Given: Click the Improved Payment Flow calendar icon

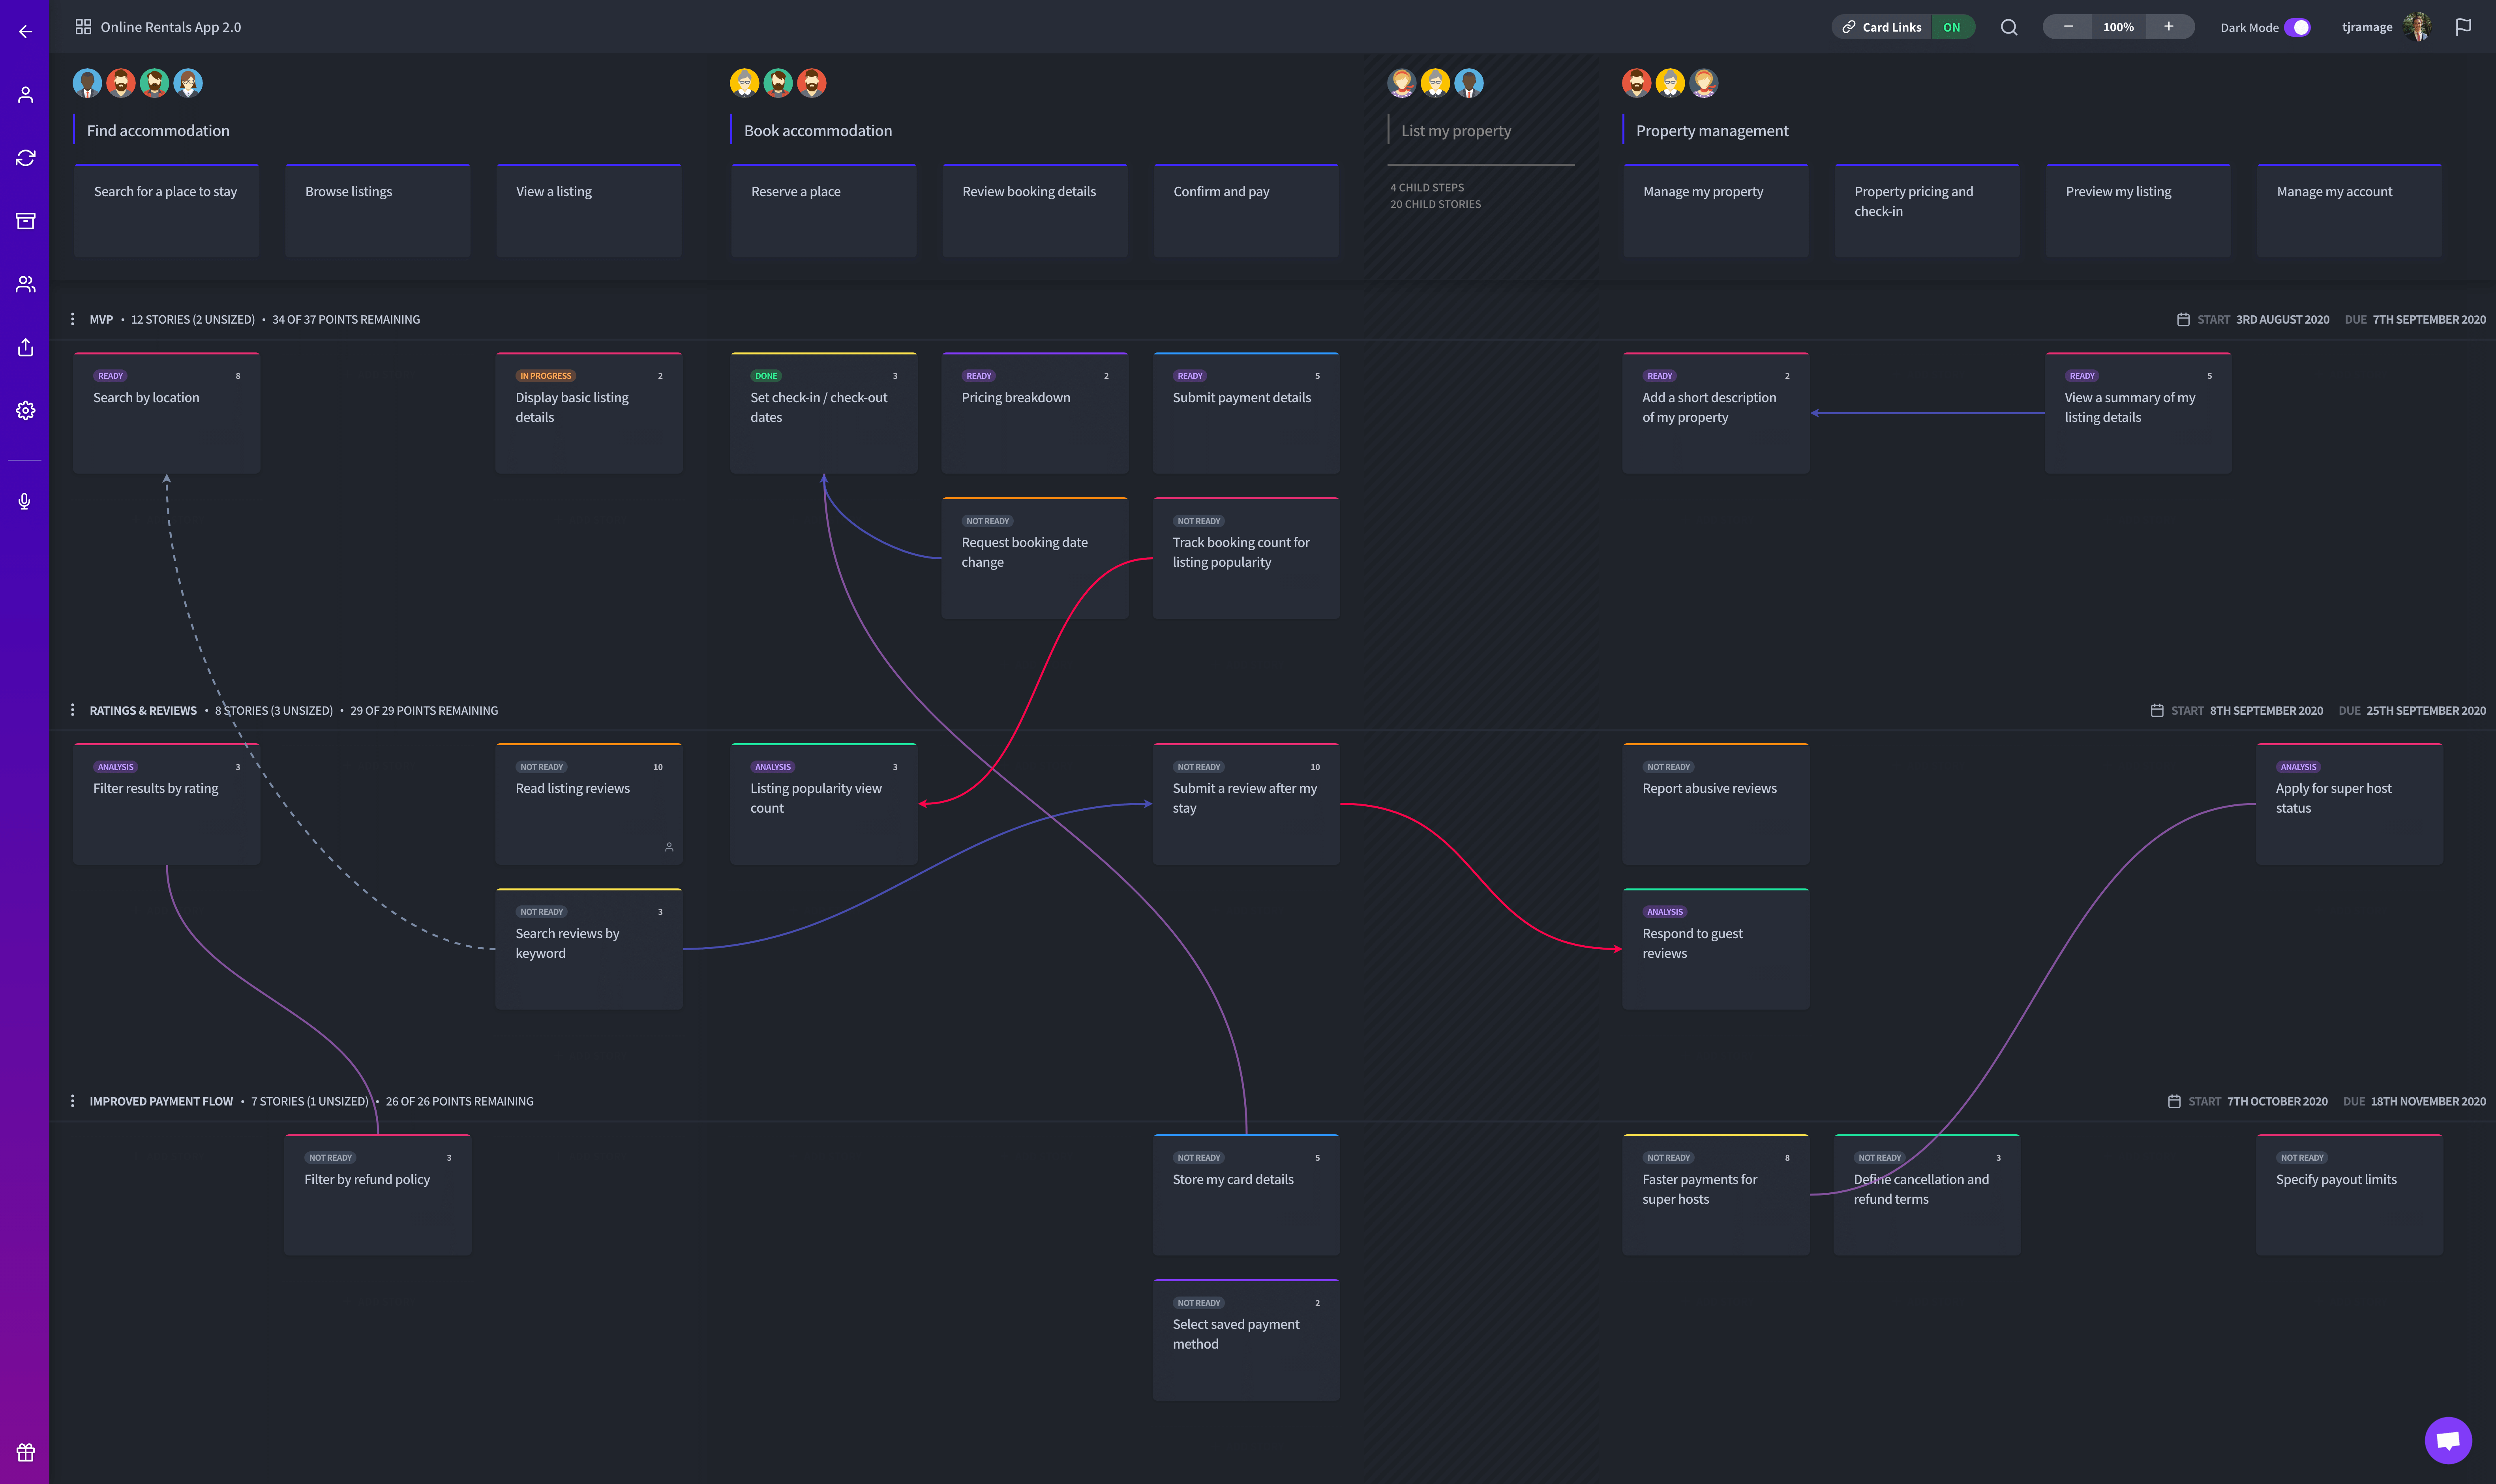Looking at the screenshot, I should [2173, 1102].
